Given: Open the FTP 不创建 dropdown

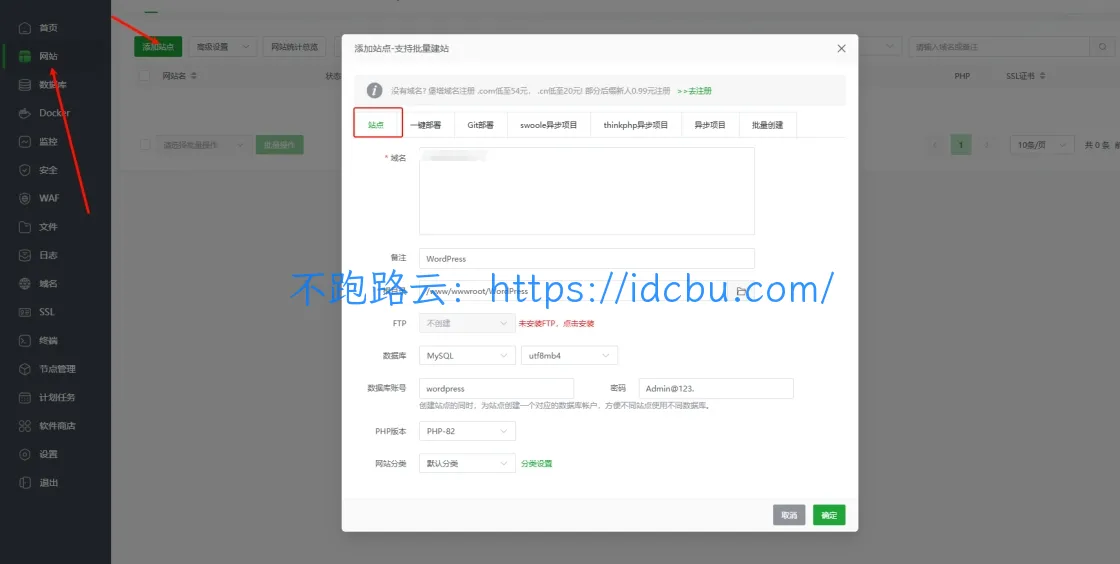Looking at the screenshot, I should click(x=467, y=323).
